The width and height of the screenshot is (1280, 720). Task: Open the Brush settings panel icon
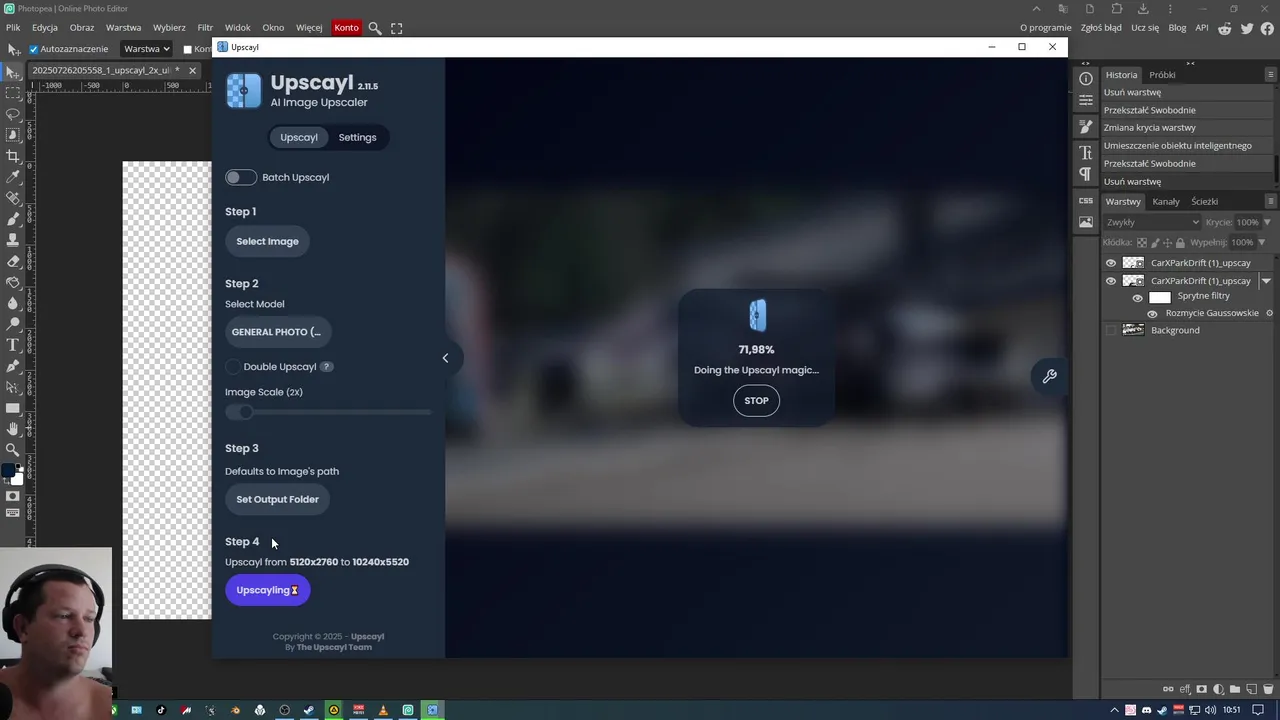click(x=1086, y=128)
